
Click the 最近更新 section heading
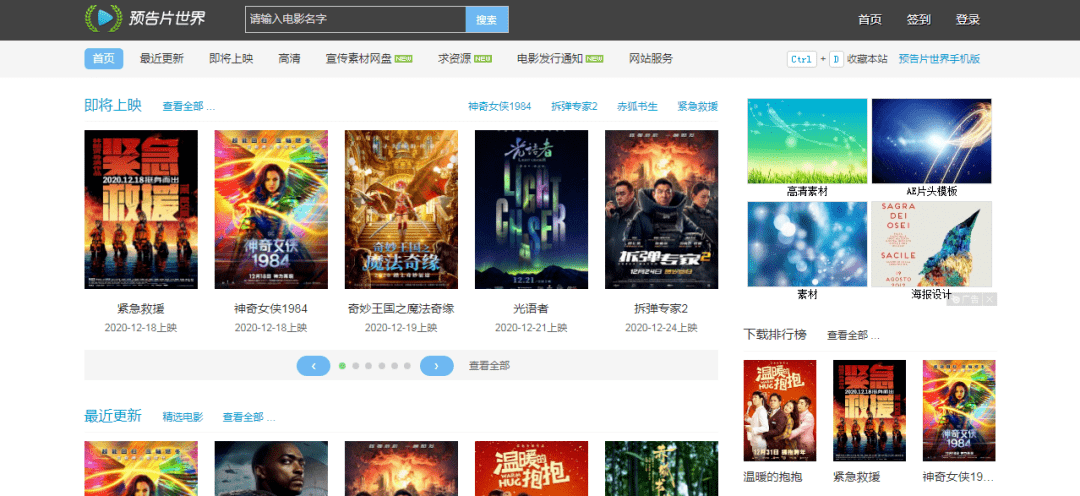coord(113,416)
